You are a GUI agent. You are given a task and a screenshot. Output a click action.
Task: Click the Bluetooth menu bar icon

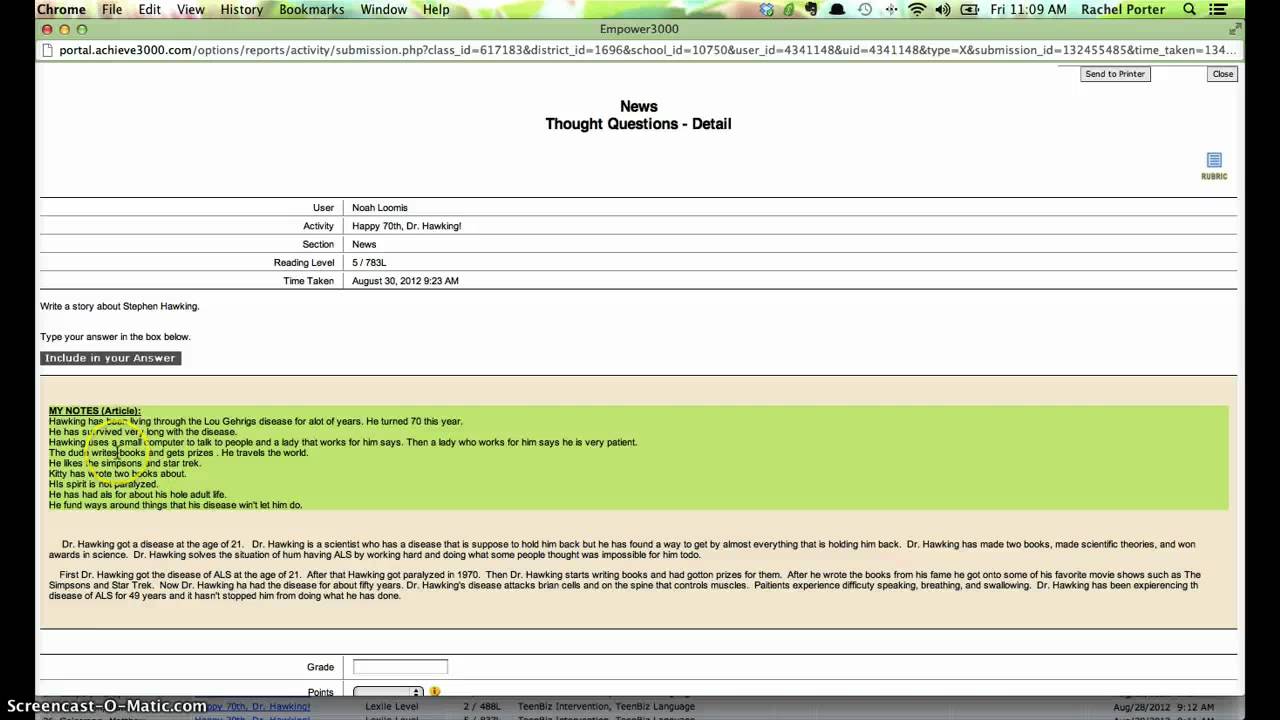click(890, 9)
